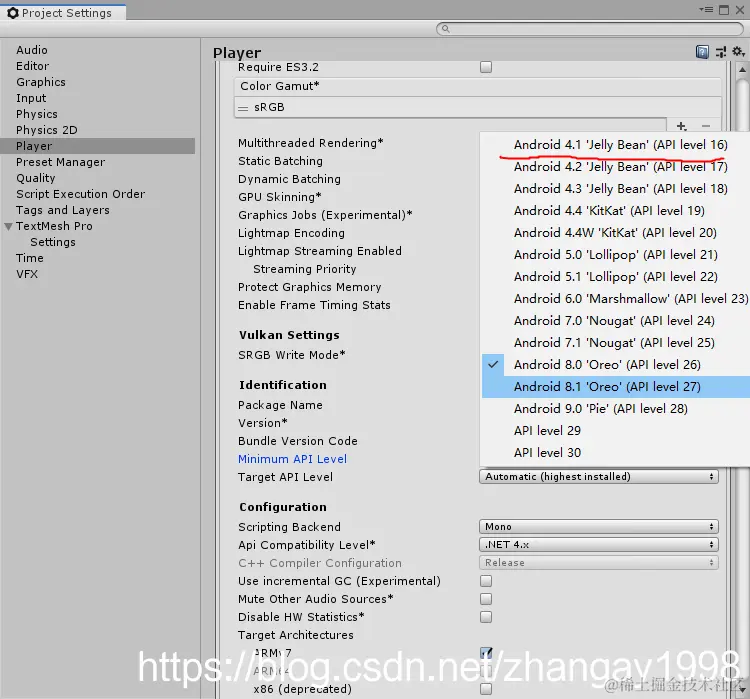Select the sRGB color gamut entry
The height and width of the screenshot is (699, 750).
click(477, 107)
